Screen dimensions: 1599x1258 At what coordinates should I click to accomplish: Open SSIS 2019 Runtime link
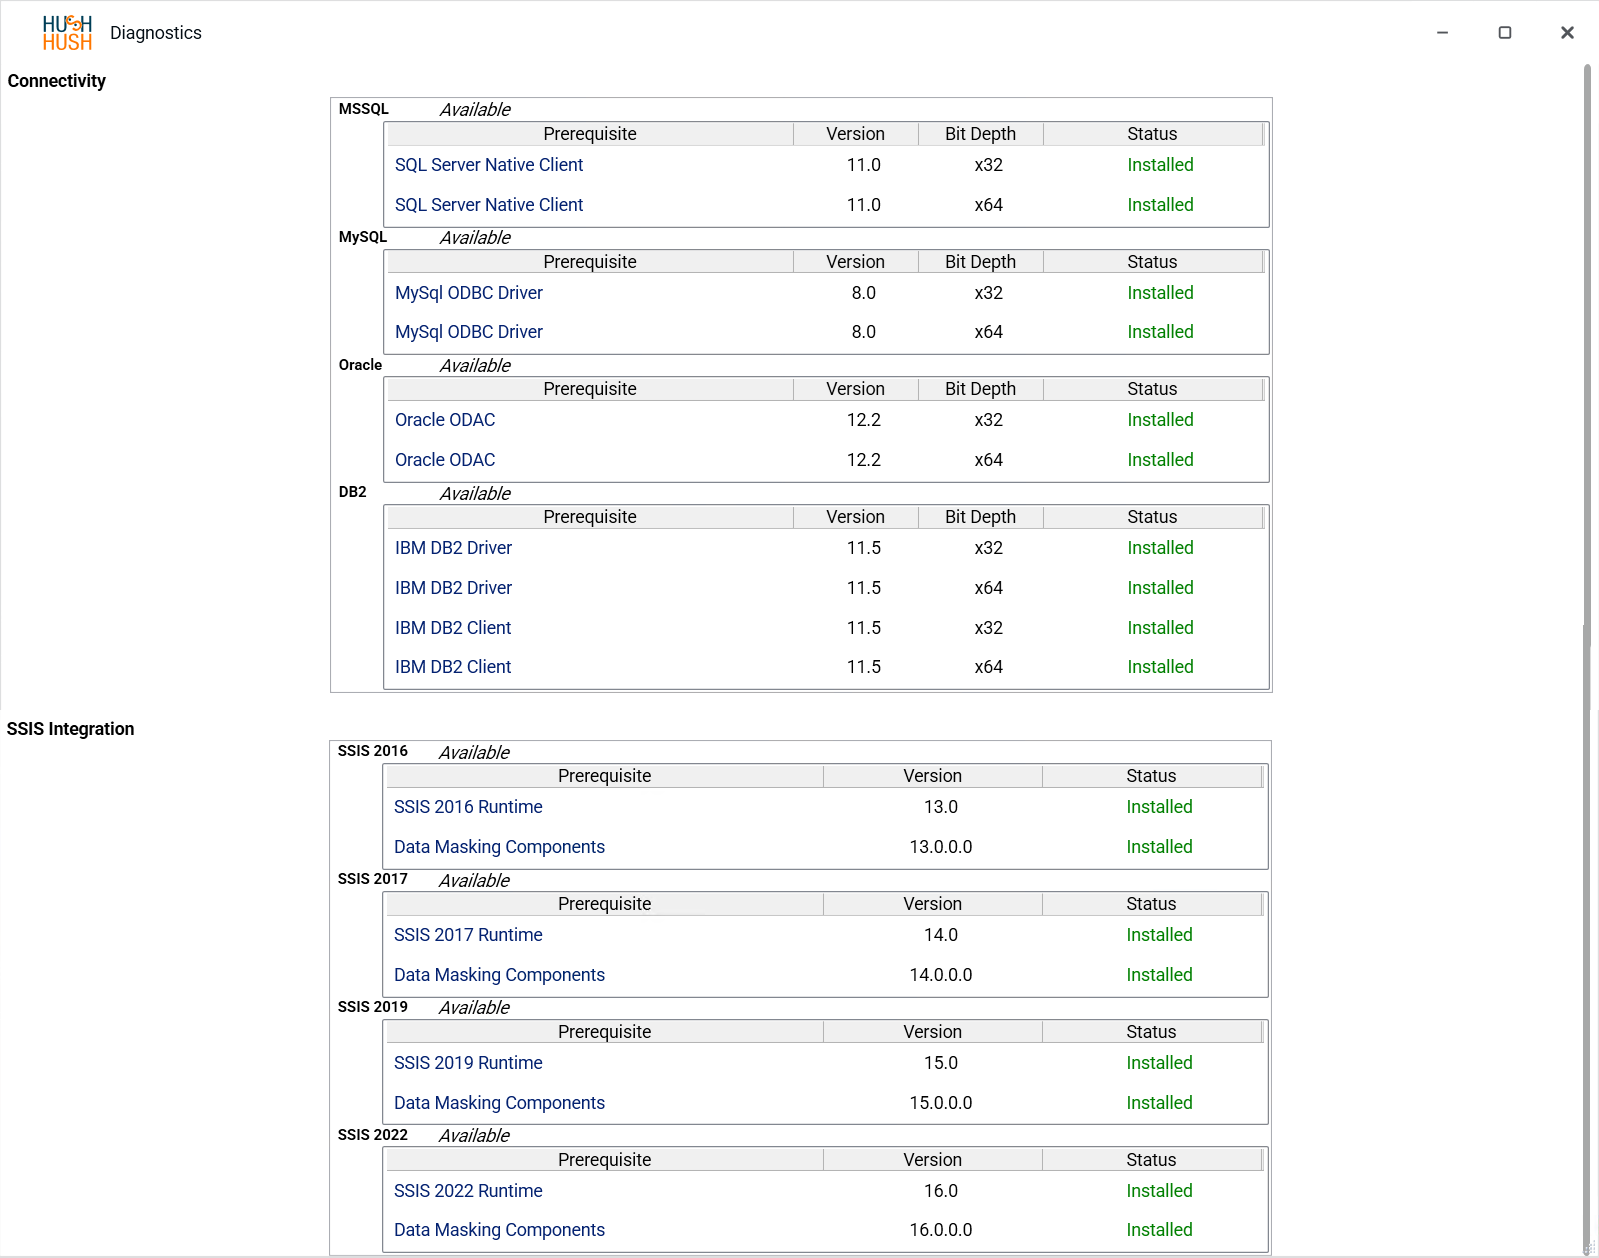pos(468,1063)
